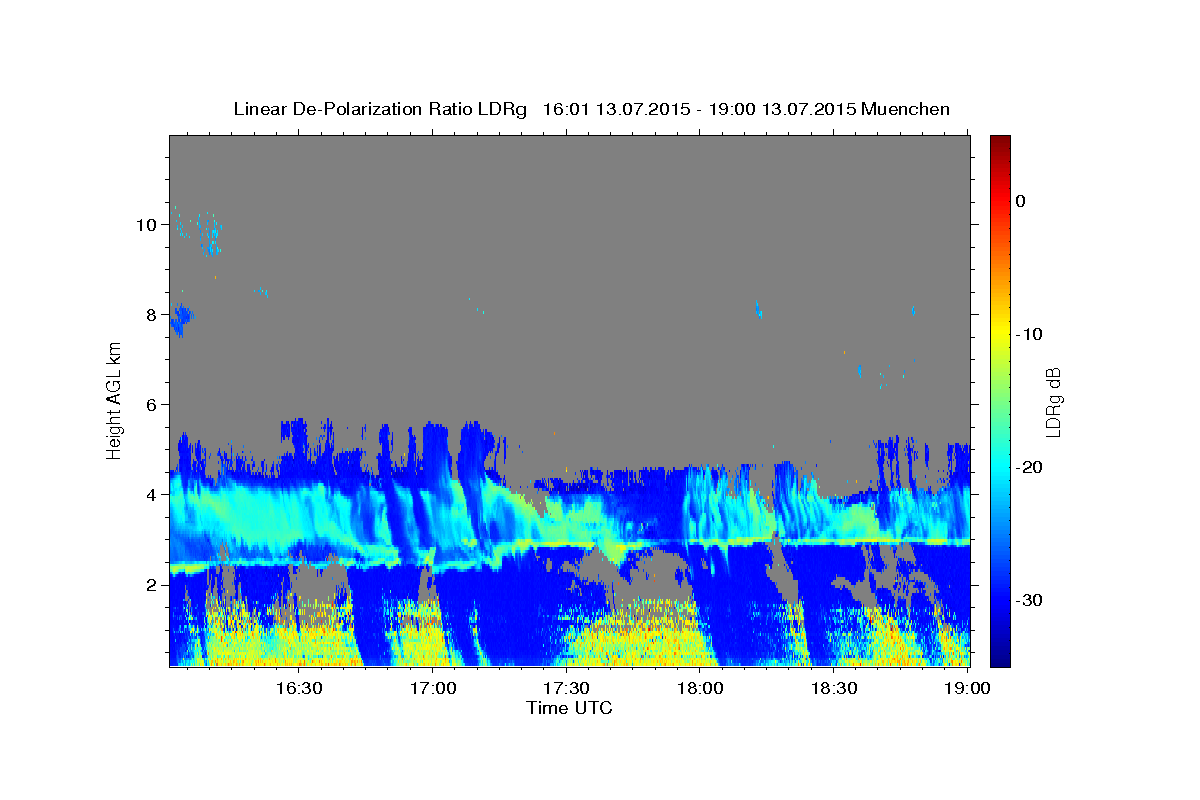Screen dimensions: 1200x800
Task: Click the 19:00 time tick label
Action: click(x=968, y=689)
